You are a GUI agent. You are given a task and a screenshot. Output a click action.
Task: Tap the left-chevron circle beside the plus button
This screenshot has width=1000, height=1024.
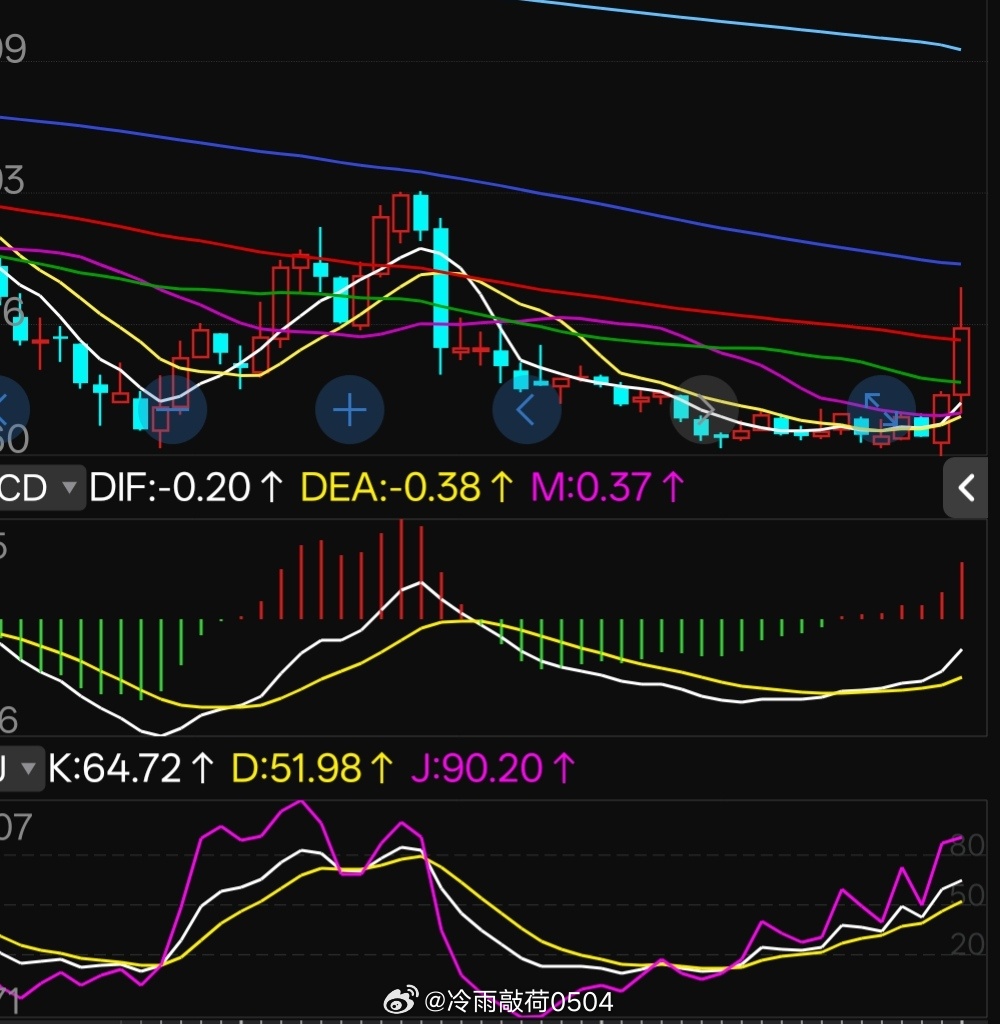(x=526, y=410)
